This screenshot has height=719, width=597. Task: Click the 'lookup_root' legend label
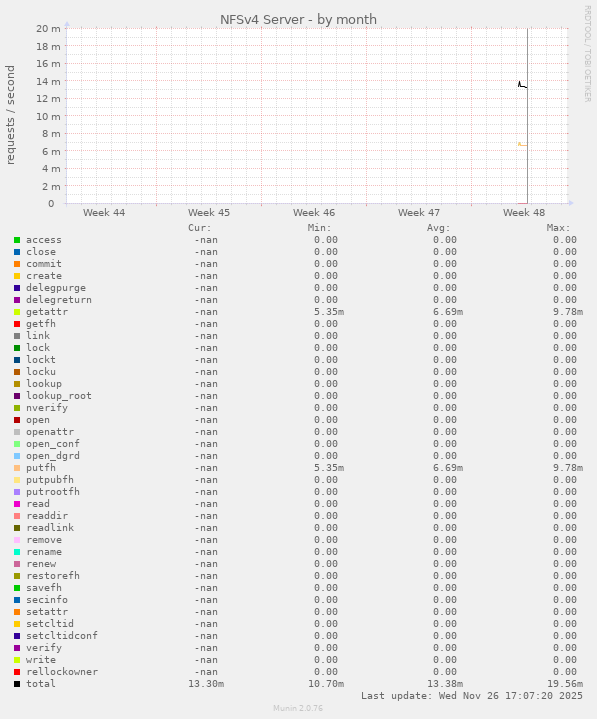point(59,396)
